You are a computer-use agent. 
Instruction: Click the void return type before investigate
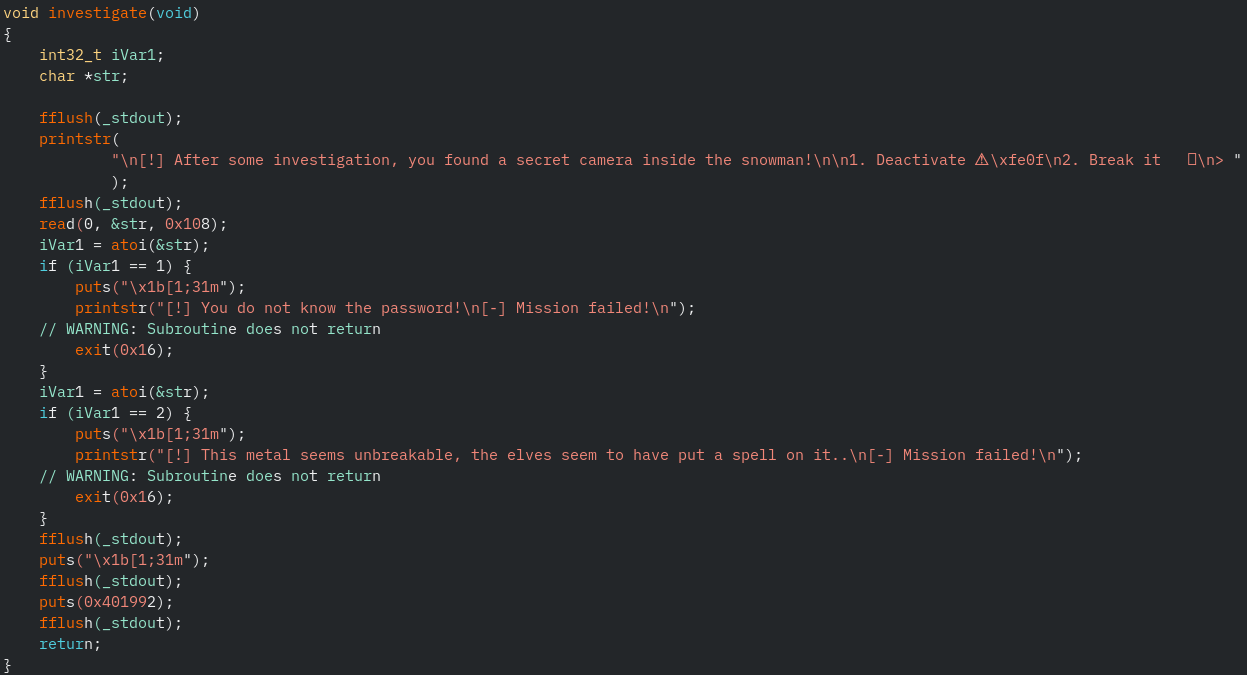coord(21,13)
